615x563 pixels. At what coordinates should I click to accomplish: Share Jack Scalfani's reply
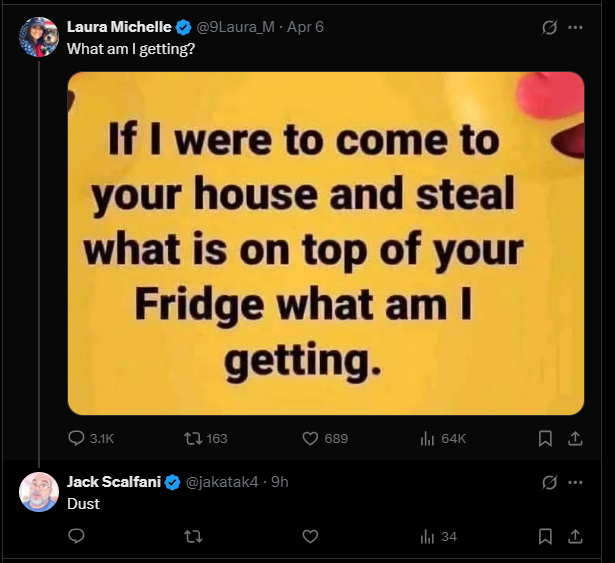click(575, 537)
